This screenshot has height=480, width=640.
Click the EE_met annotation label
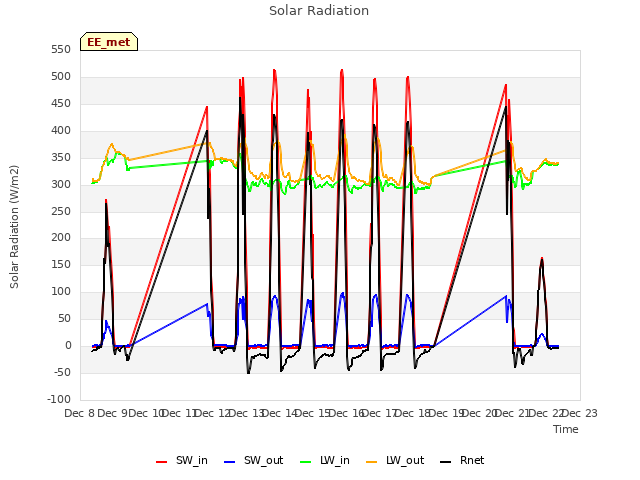pyautogui.click(x=109, y=42)
